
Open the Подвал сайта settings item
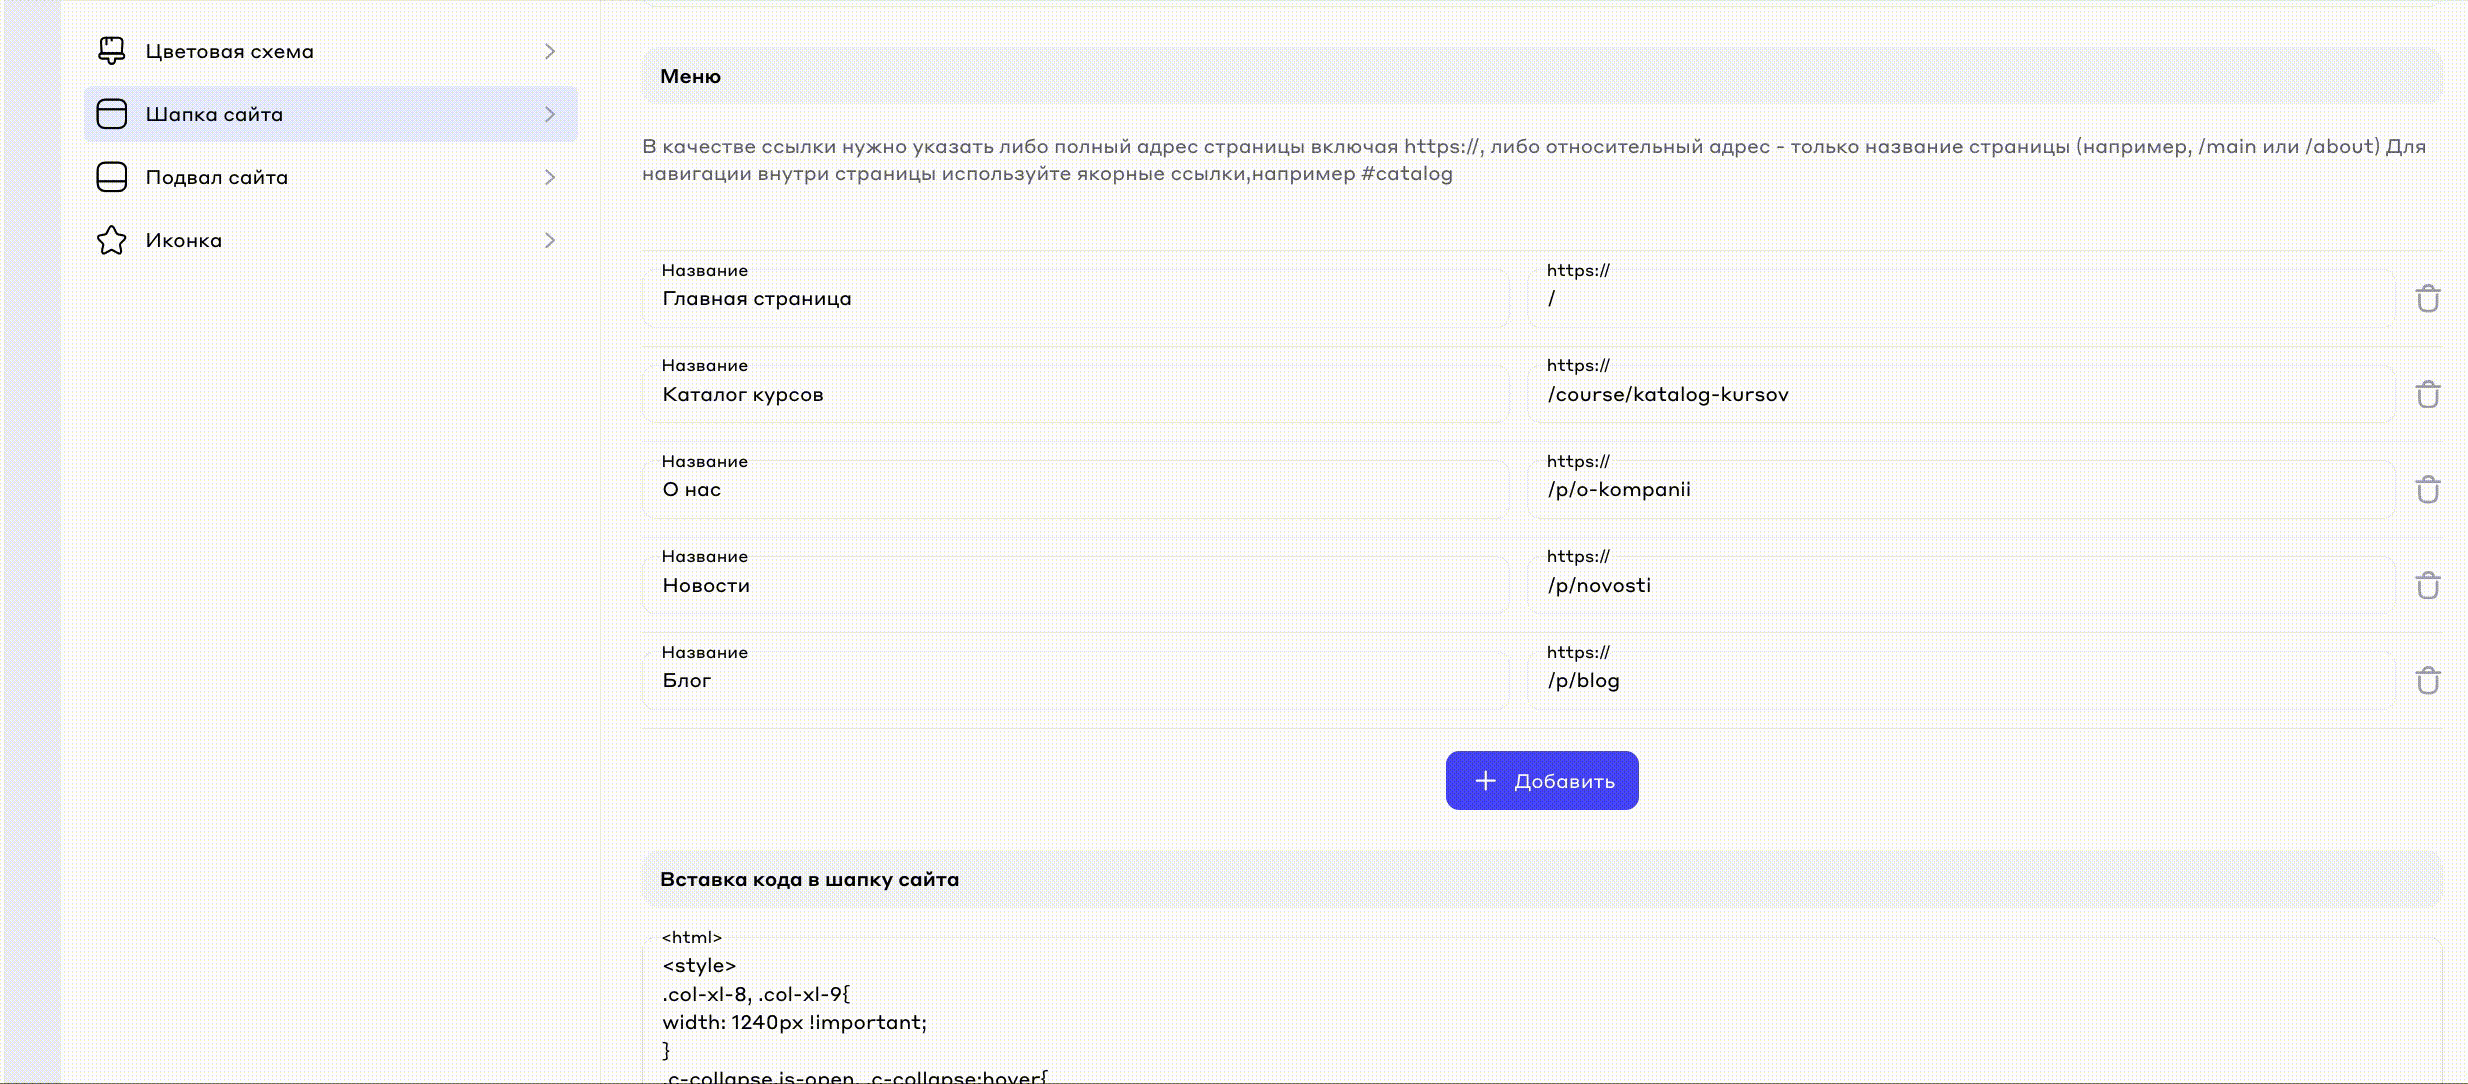click(330, 177)
